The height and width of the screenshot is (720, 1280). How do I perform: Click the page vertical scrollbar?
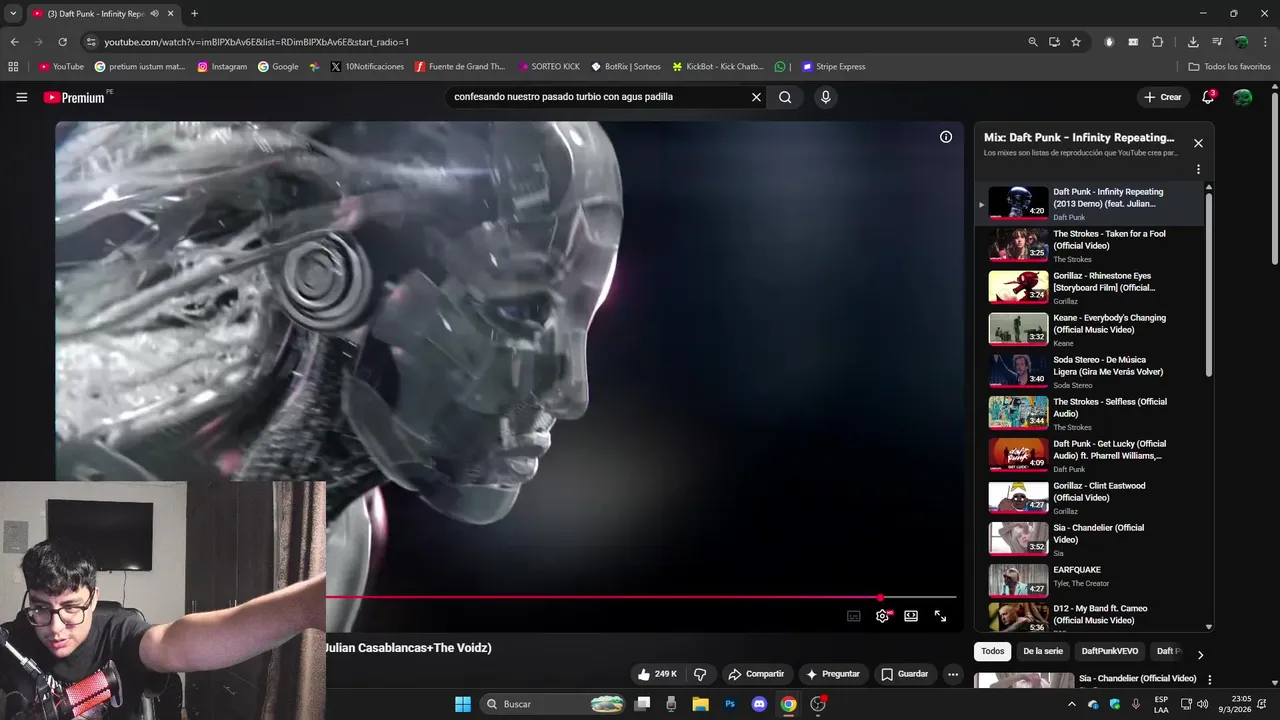coord(1274,180)
